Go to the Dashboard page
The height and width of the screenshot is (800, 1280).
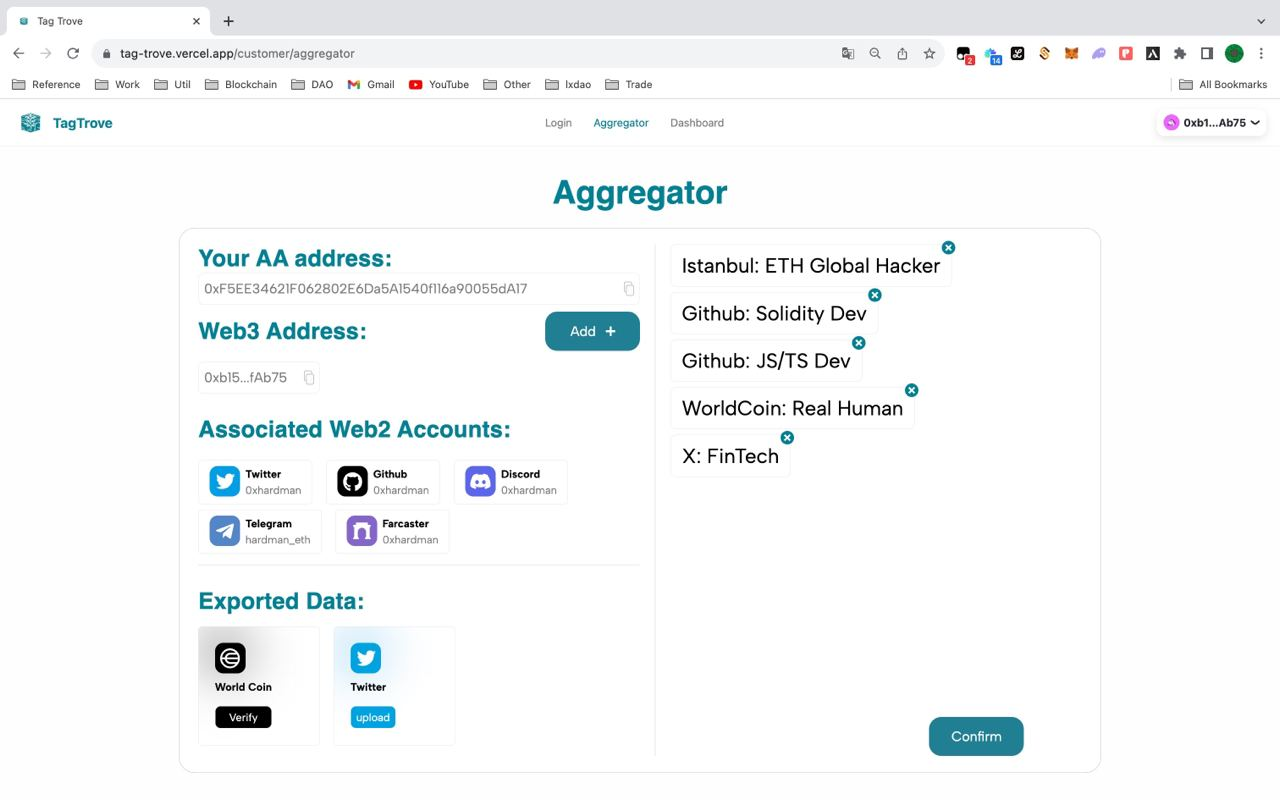coord(697,123)
